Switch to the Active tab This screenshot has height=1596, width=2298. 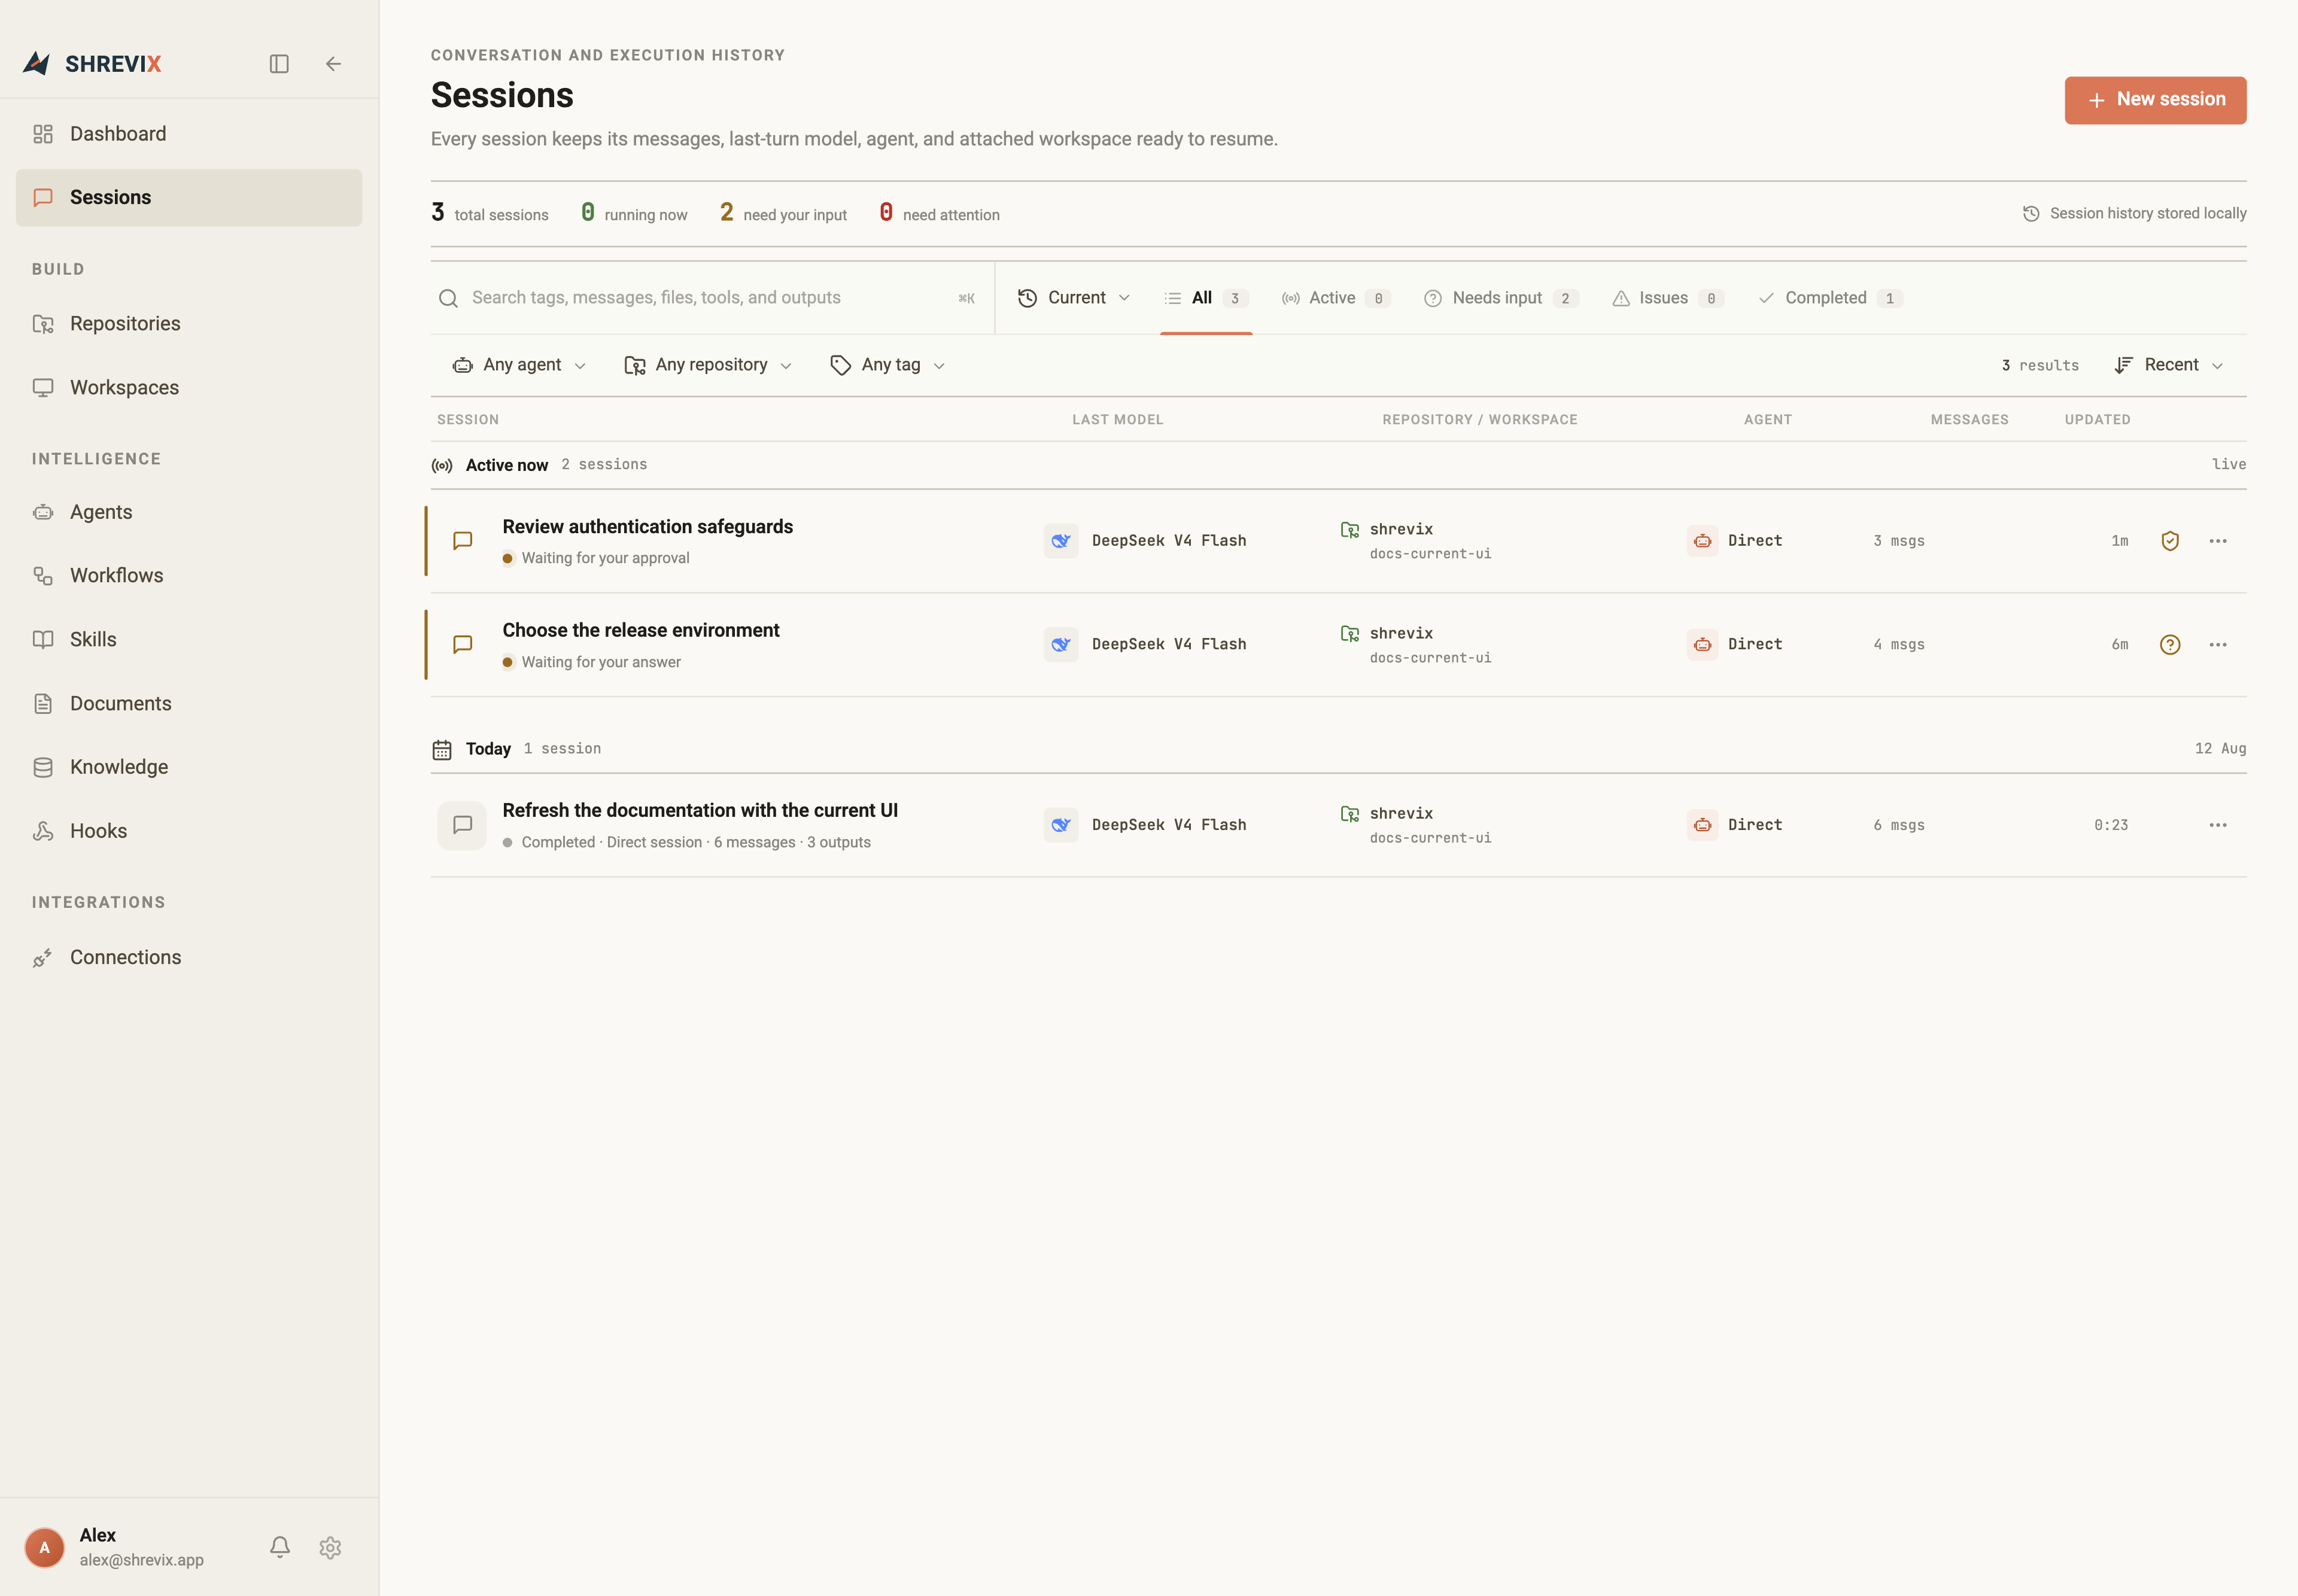click(x=1335, y=298)
